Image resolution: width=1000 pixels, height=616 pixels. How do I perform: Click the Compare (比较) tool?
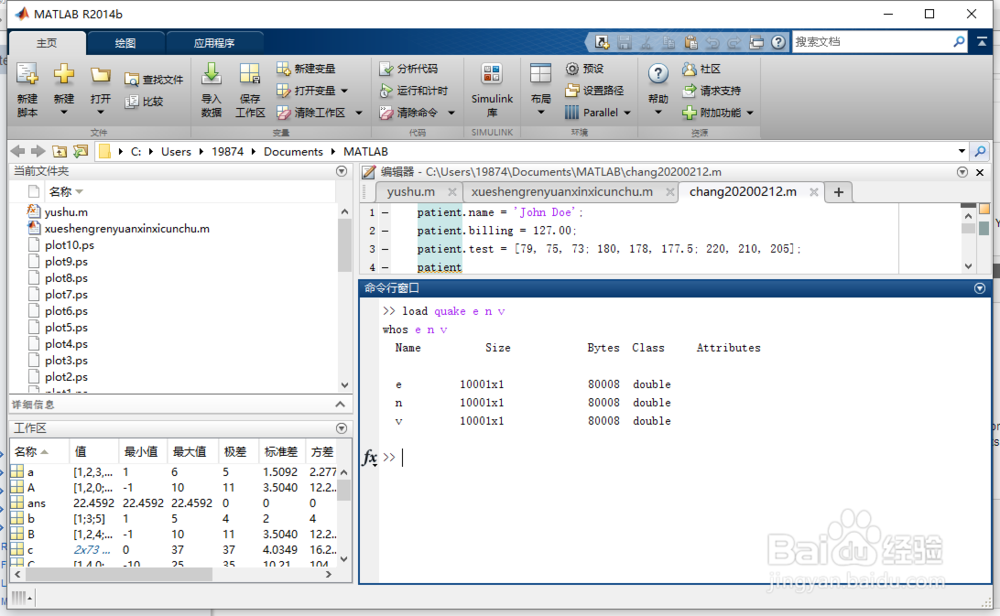point(145,101)
